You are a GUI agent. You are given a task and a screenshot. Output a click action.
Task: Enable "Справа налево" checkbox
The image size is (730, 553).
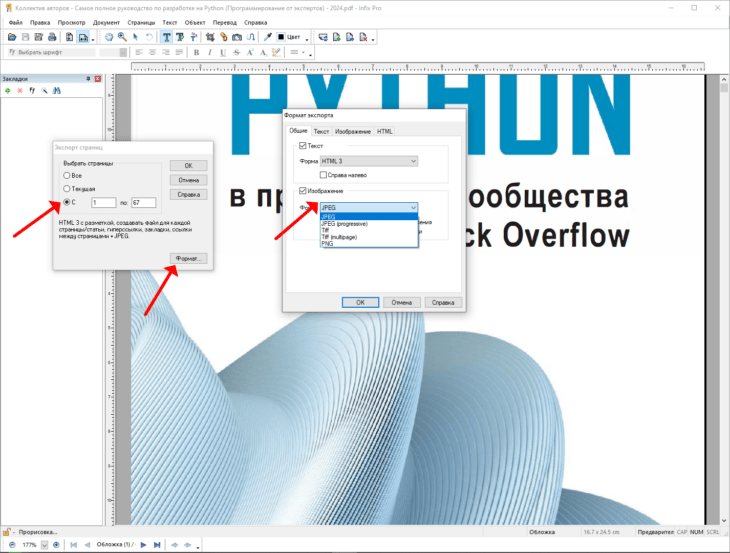point(323,175)
